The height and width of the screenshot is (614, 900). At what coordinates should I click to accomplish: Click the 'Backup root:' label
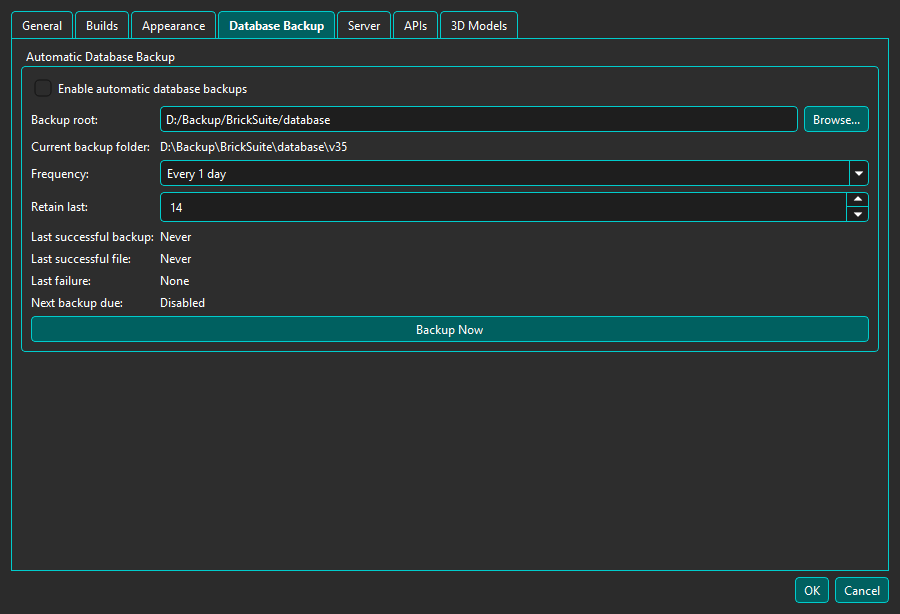click(64, 120)
